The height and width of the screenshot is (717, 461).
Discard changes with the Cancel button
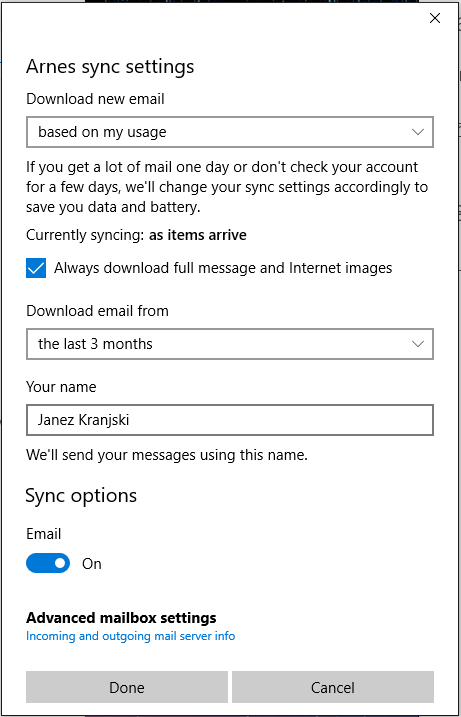(x=332, y=687)
